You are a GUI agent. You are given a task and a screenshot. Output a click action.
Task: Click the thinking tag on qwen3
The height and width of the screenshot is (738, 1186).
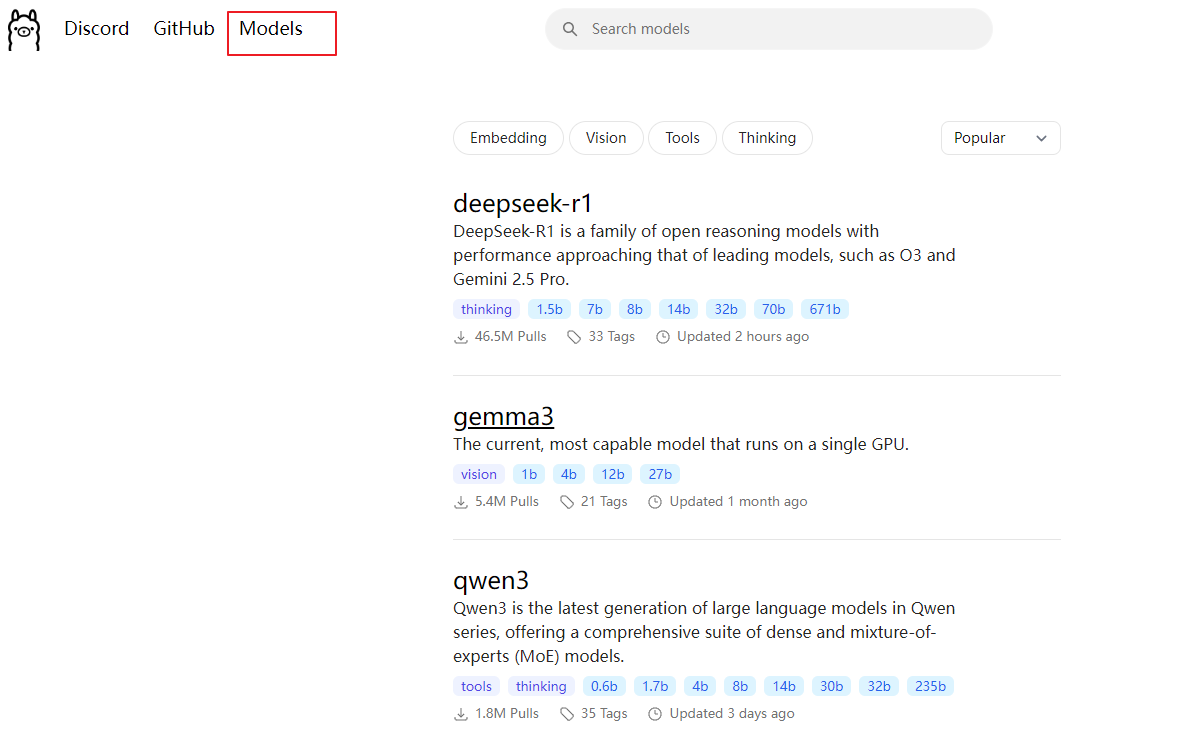541,687
